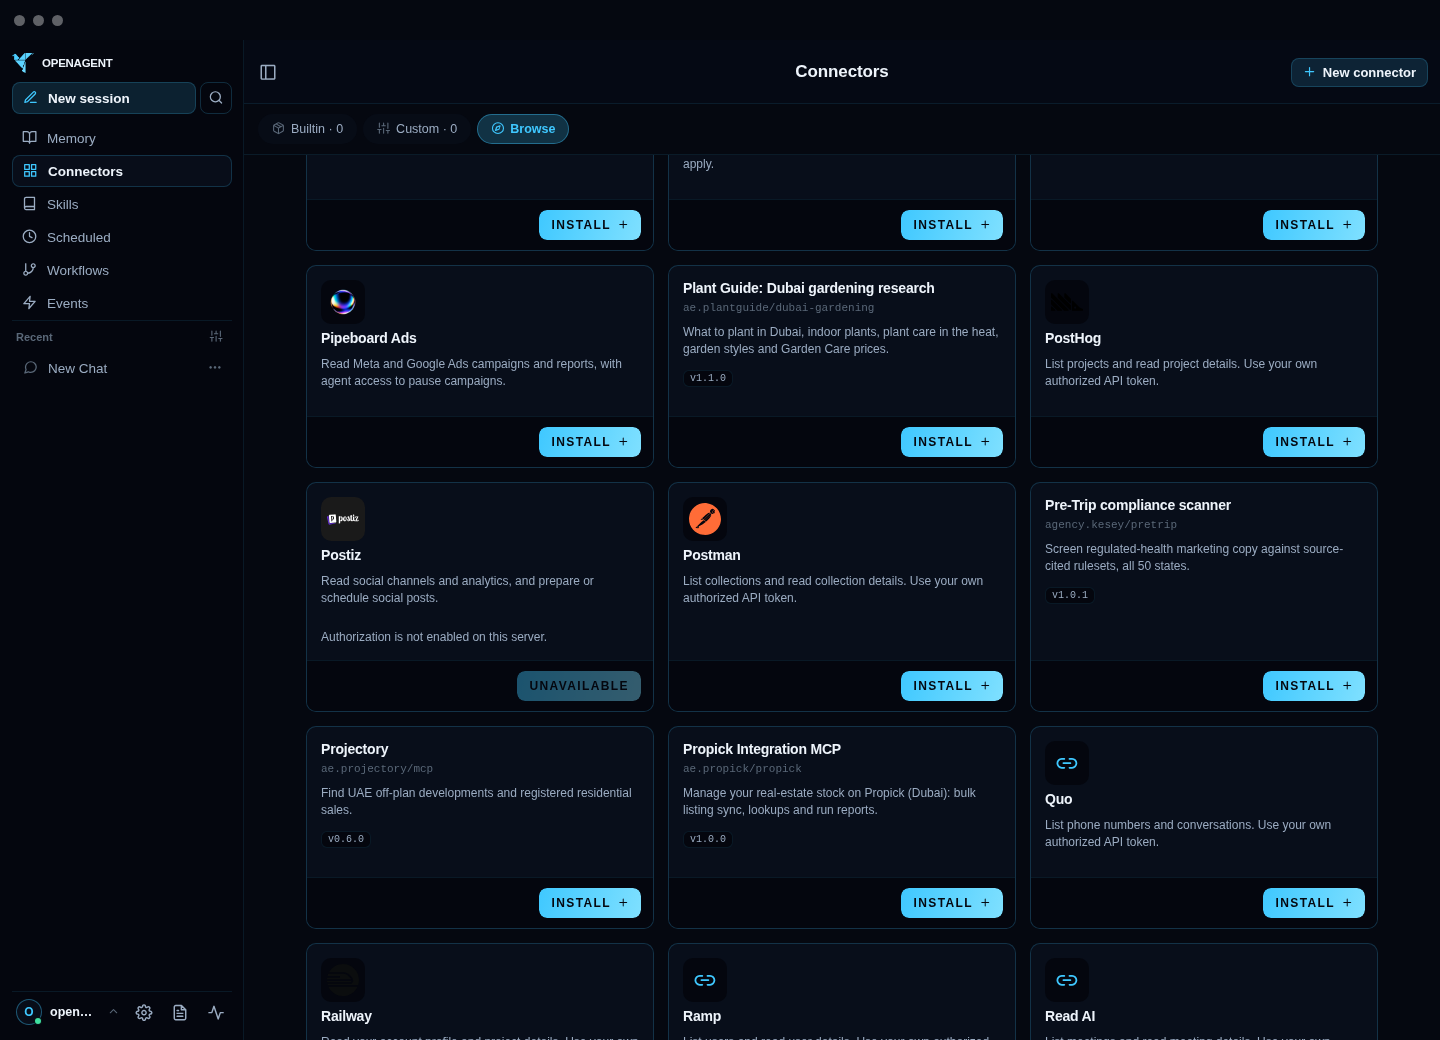
Task: Open Events in the sidebar
Action: [x=122, y=303]
